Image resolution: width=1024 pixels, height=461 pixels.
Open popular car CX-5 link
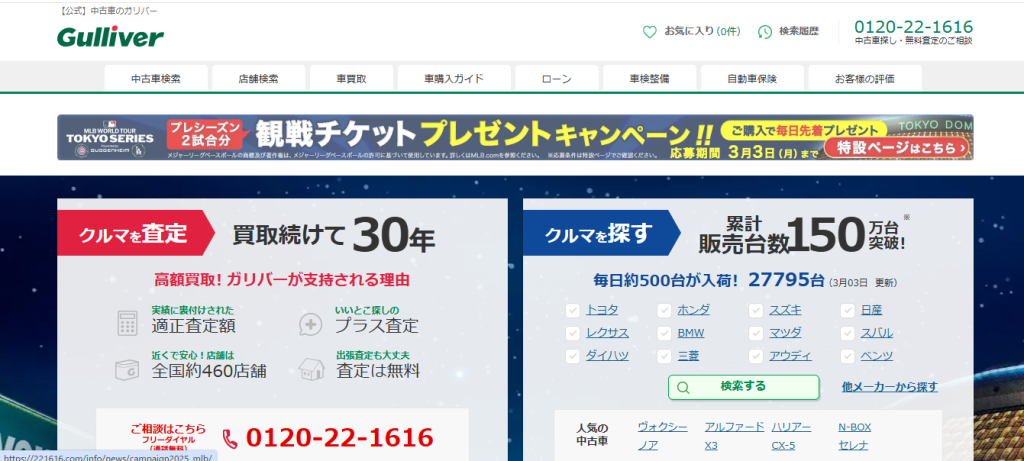click(783, 446)
